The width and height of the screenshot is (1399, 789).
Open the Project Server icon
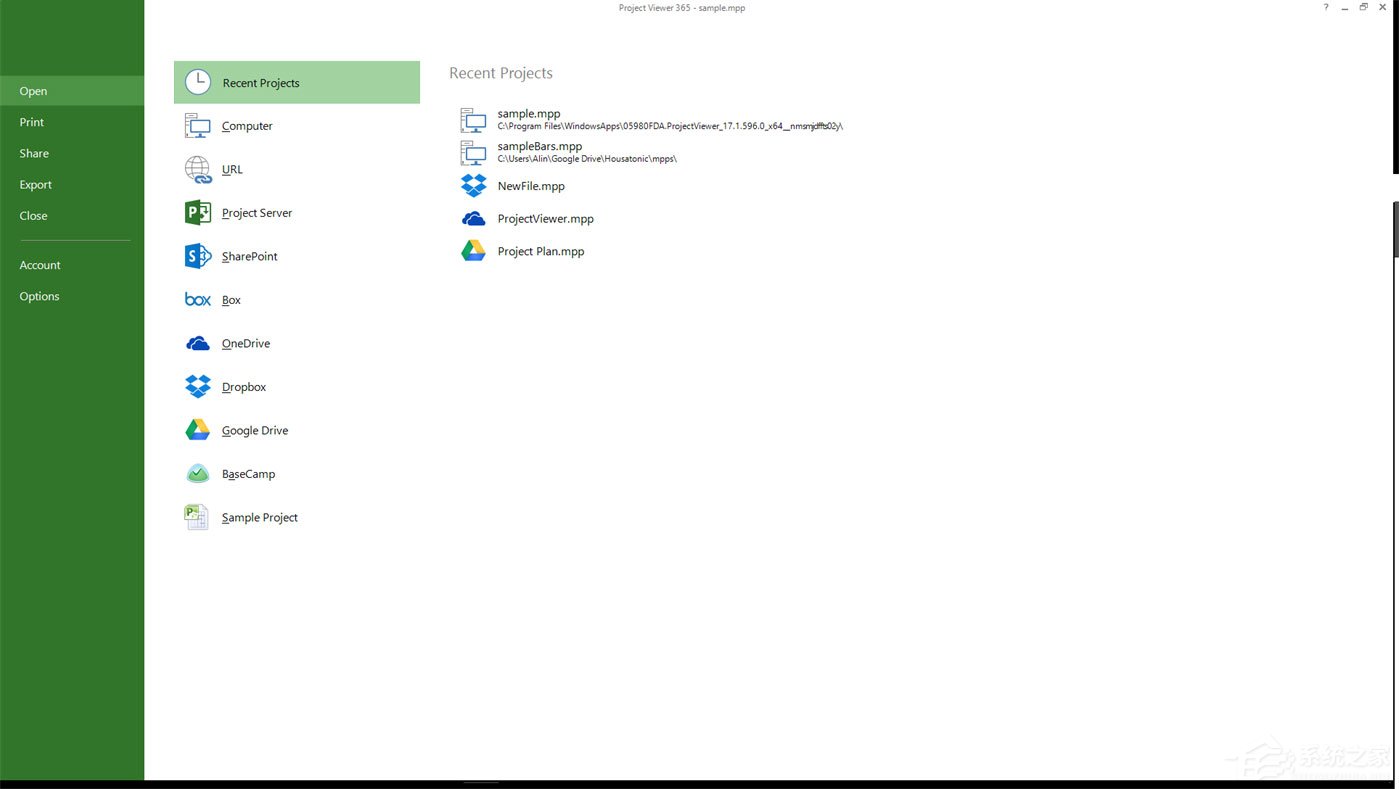(x=197, y=212)
